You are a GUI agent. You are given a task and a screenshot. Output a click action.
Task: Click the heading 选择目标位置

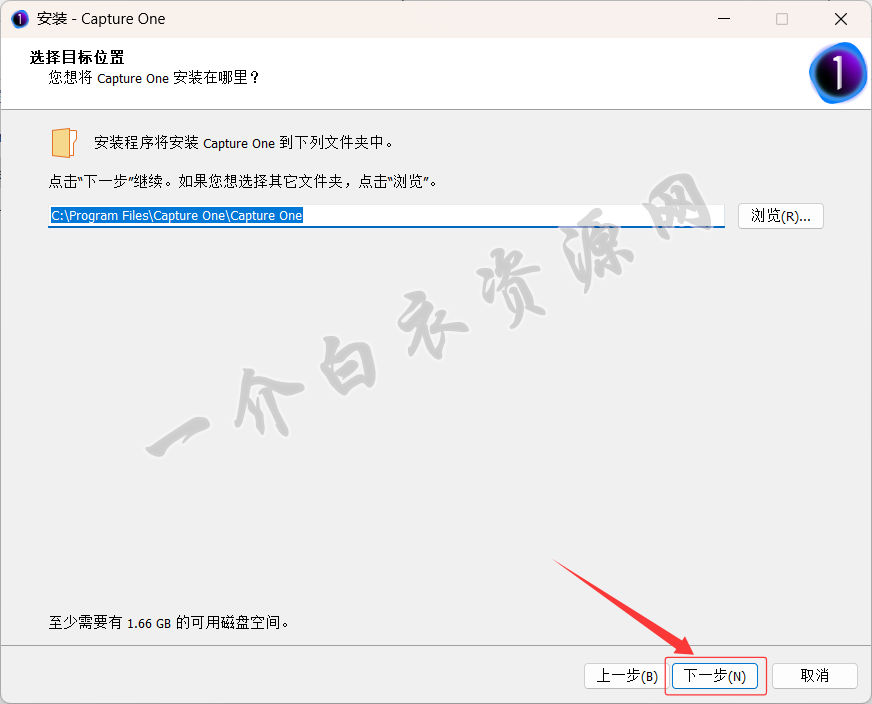tap(77, 57)
